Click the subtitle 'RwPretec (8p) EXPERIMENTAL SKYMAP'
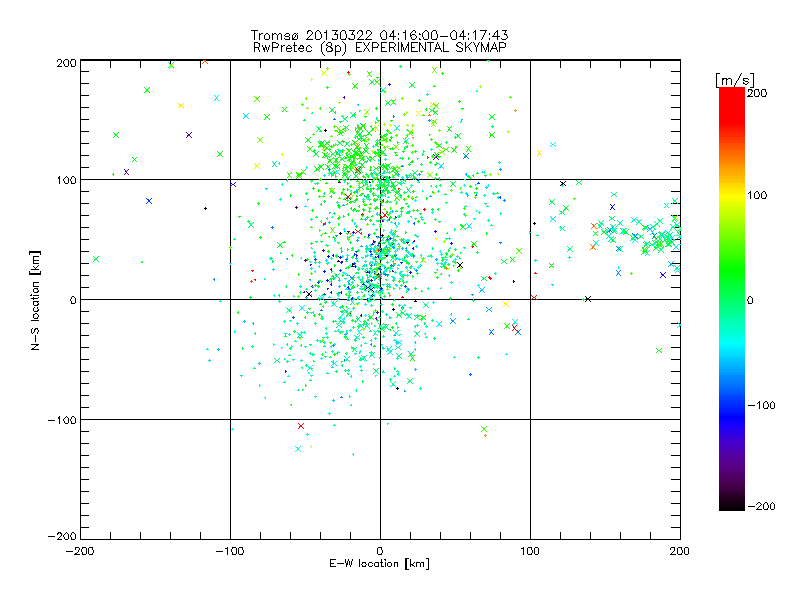The width and height of the screenshot is (800, 600). click(380, 48)
